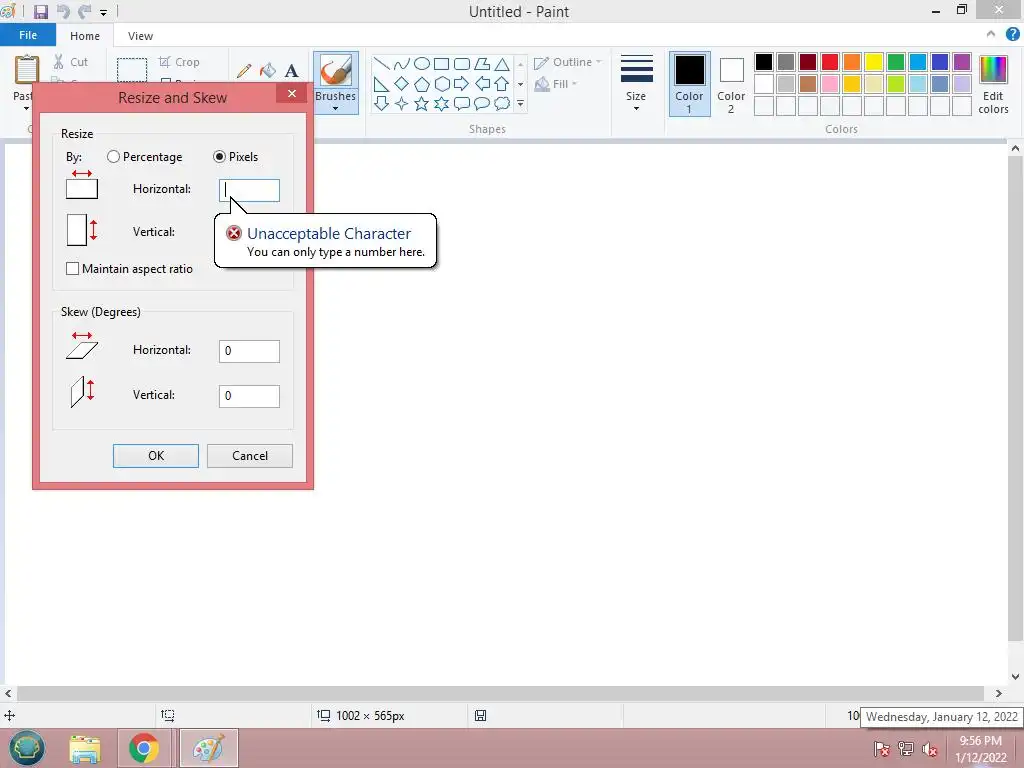
Task: Click the Save icon in quick access toolbar
Action: pyautogui.click(x=40, y=12)
